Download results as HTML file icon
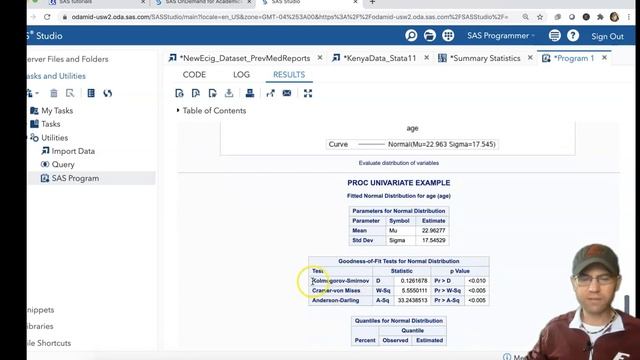 [179, 93]
